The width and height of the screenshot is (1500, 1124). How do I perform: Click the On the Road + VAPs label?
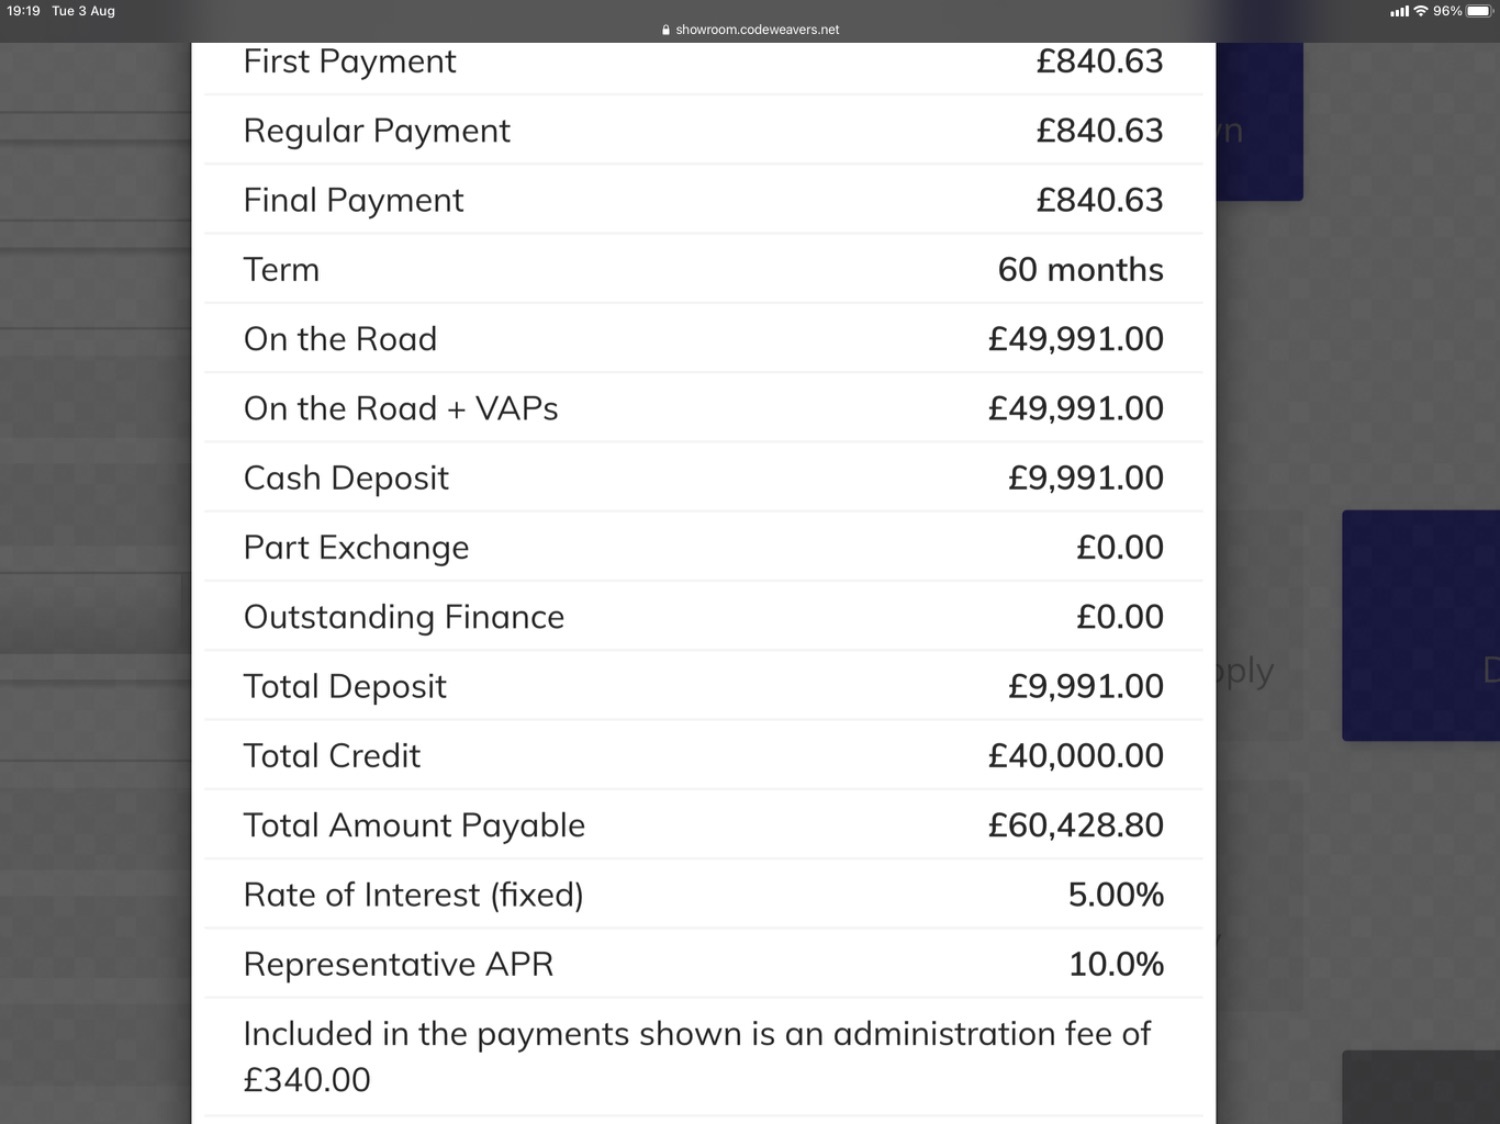point(400,409)
